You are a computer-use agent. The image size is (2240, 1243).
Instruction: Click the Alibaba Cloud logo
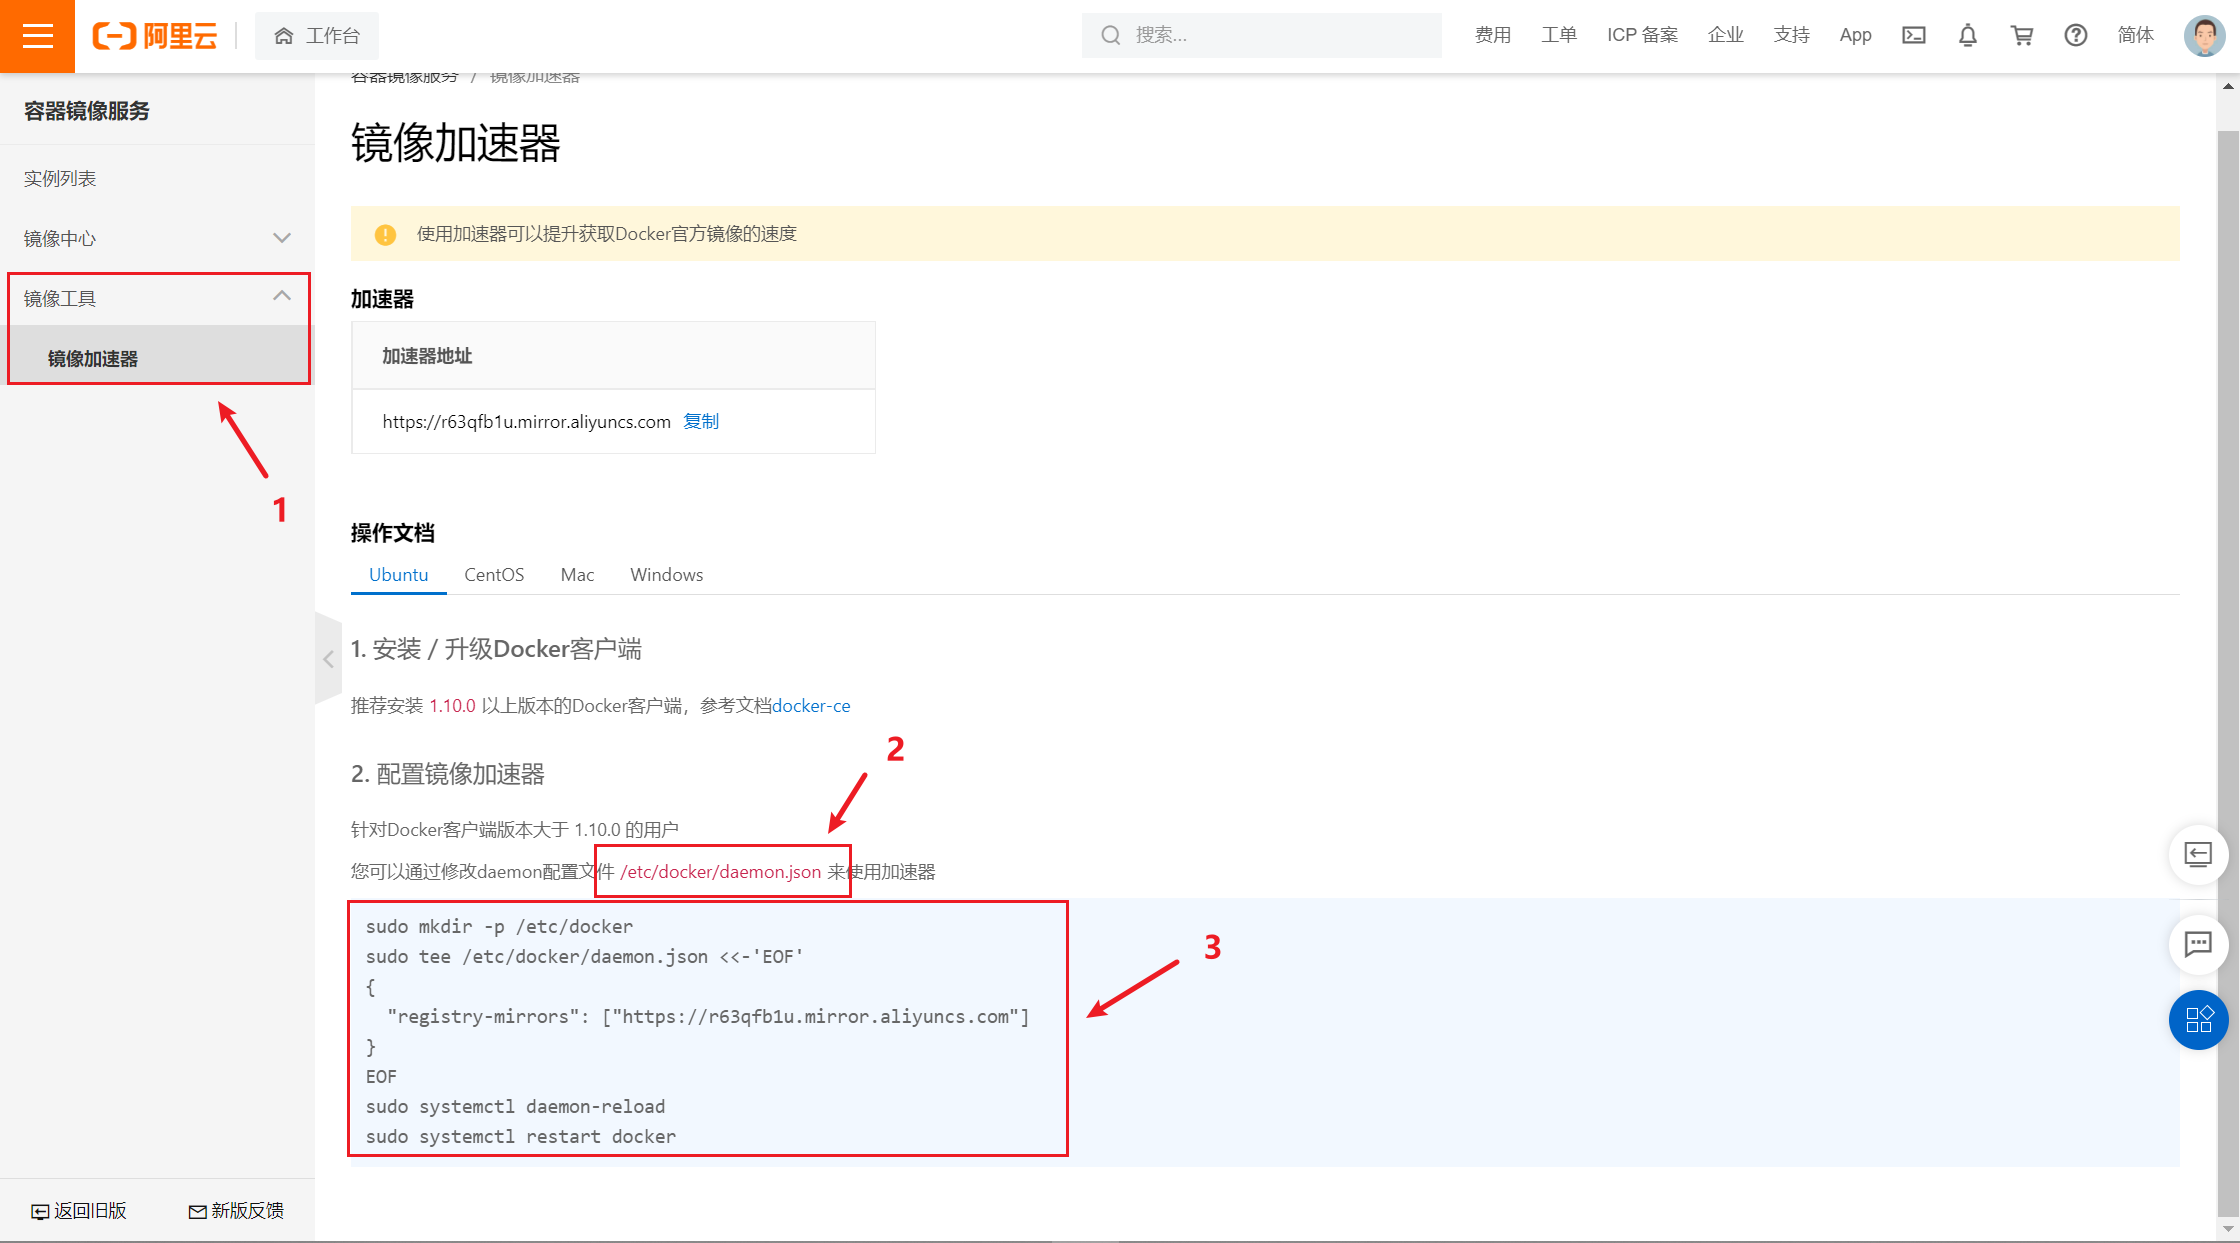pos(155,36)
